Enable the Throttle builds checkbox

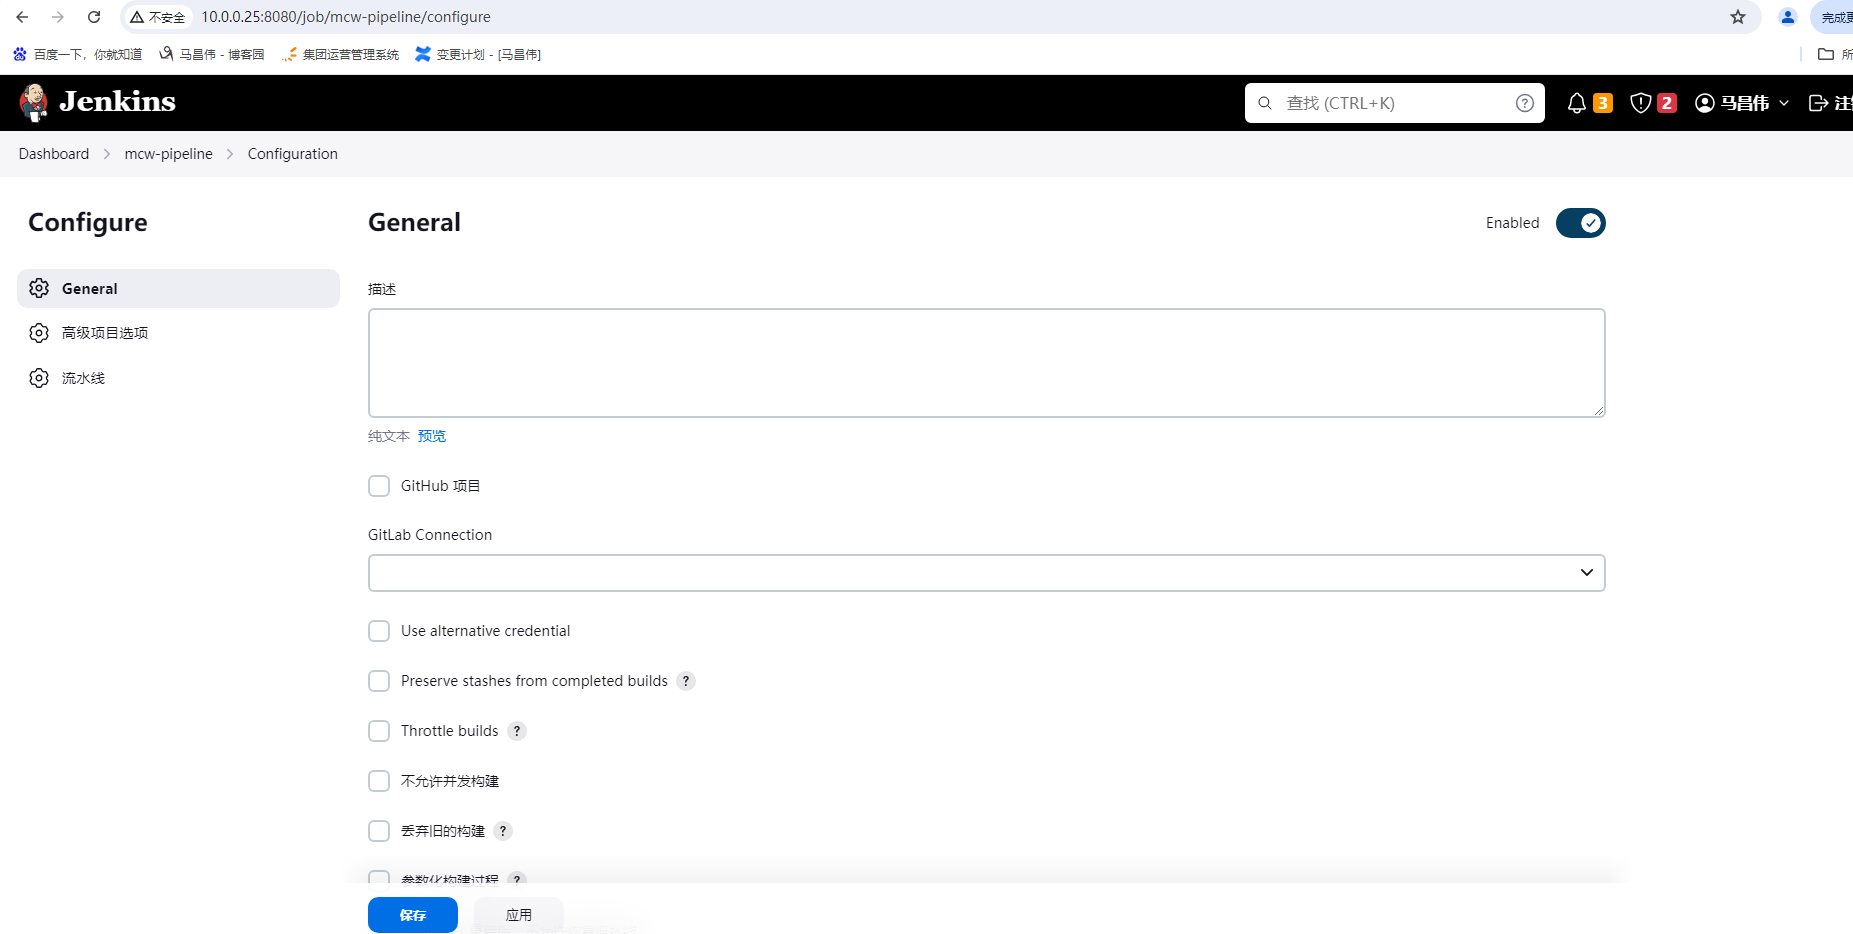[379, 731]
